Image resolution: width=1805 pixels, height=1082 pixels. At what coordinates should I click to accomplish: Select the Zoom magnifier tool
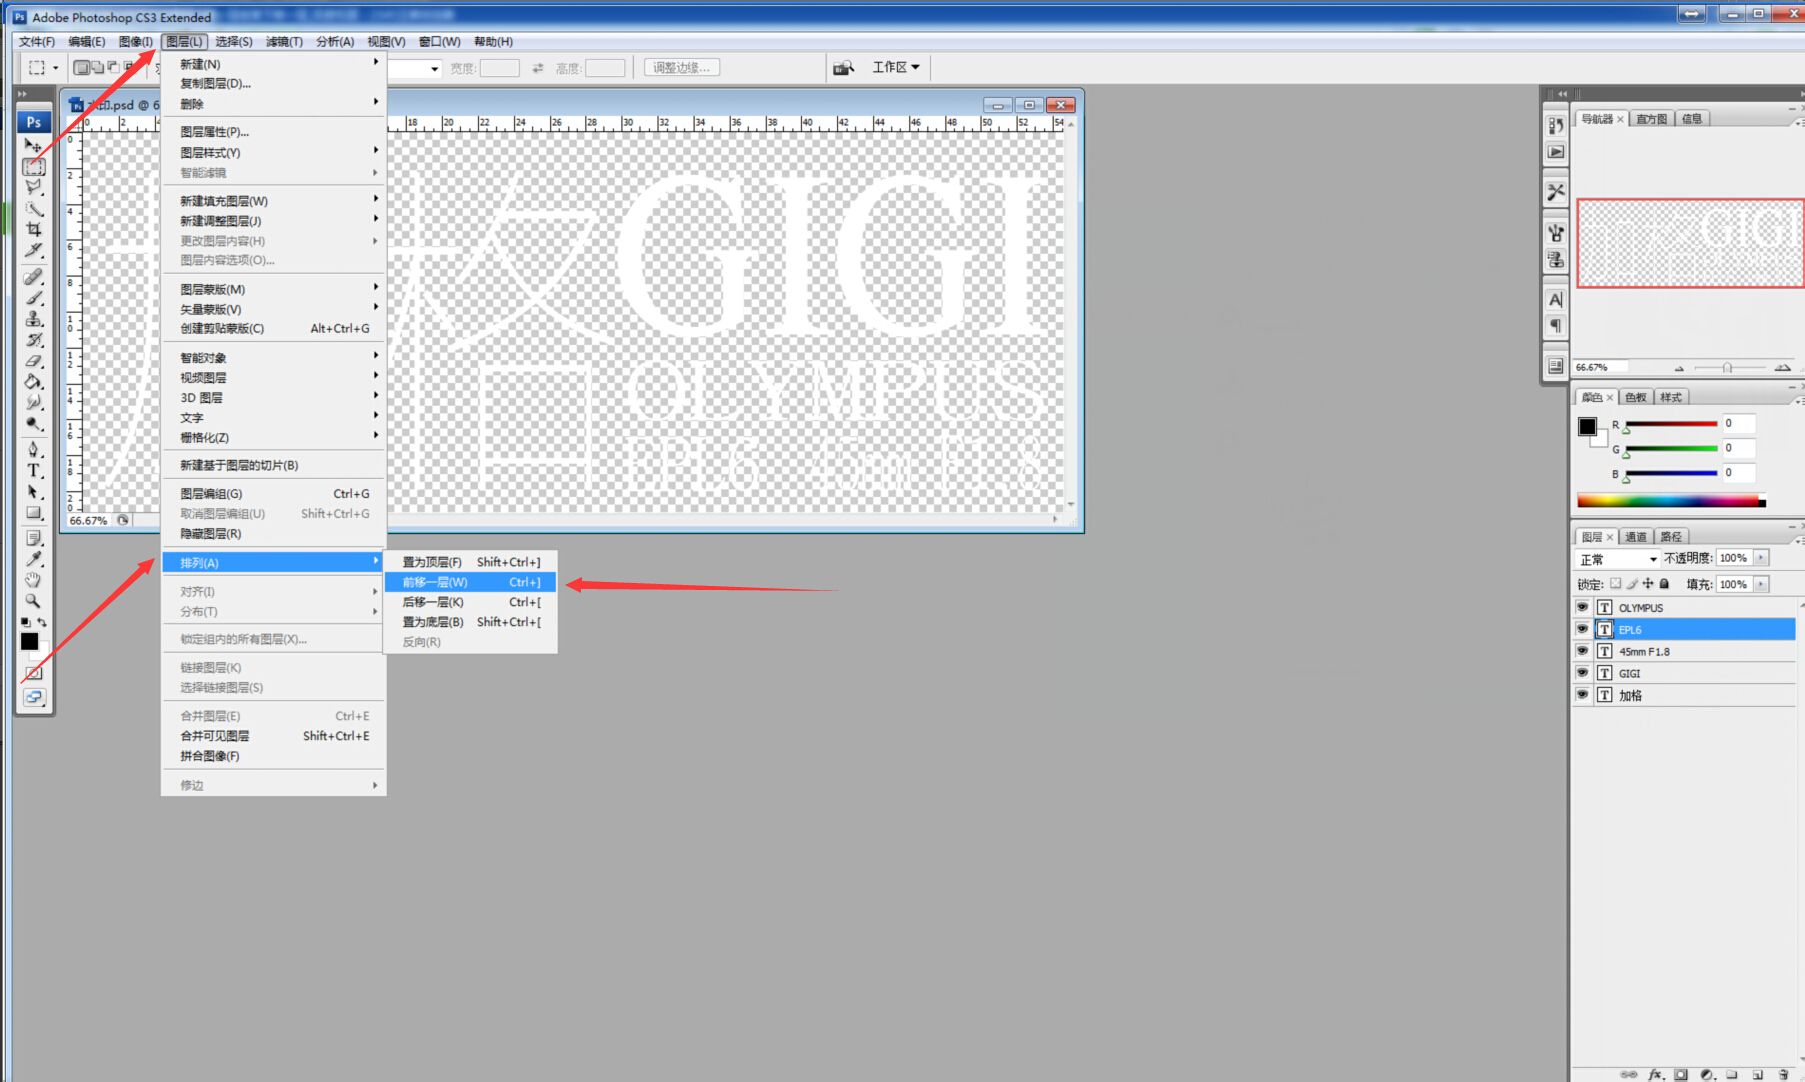coord(33,600)
